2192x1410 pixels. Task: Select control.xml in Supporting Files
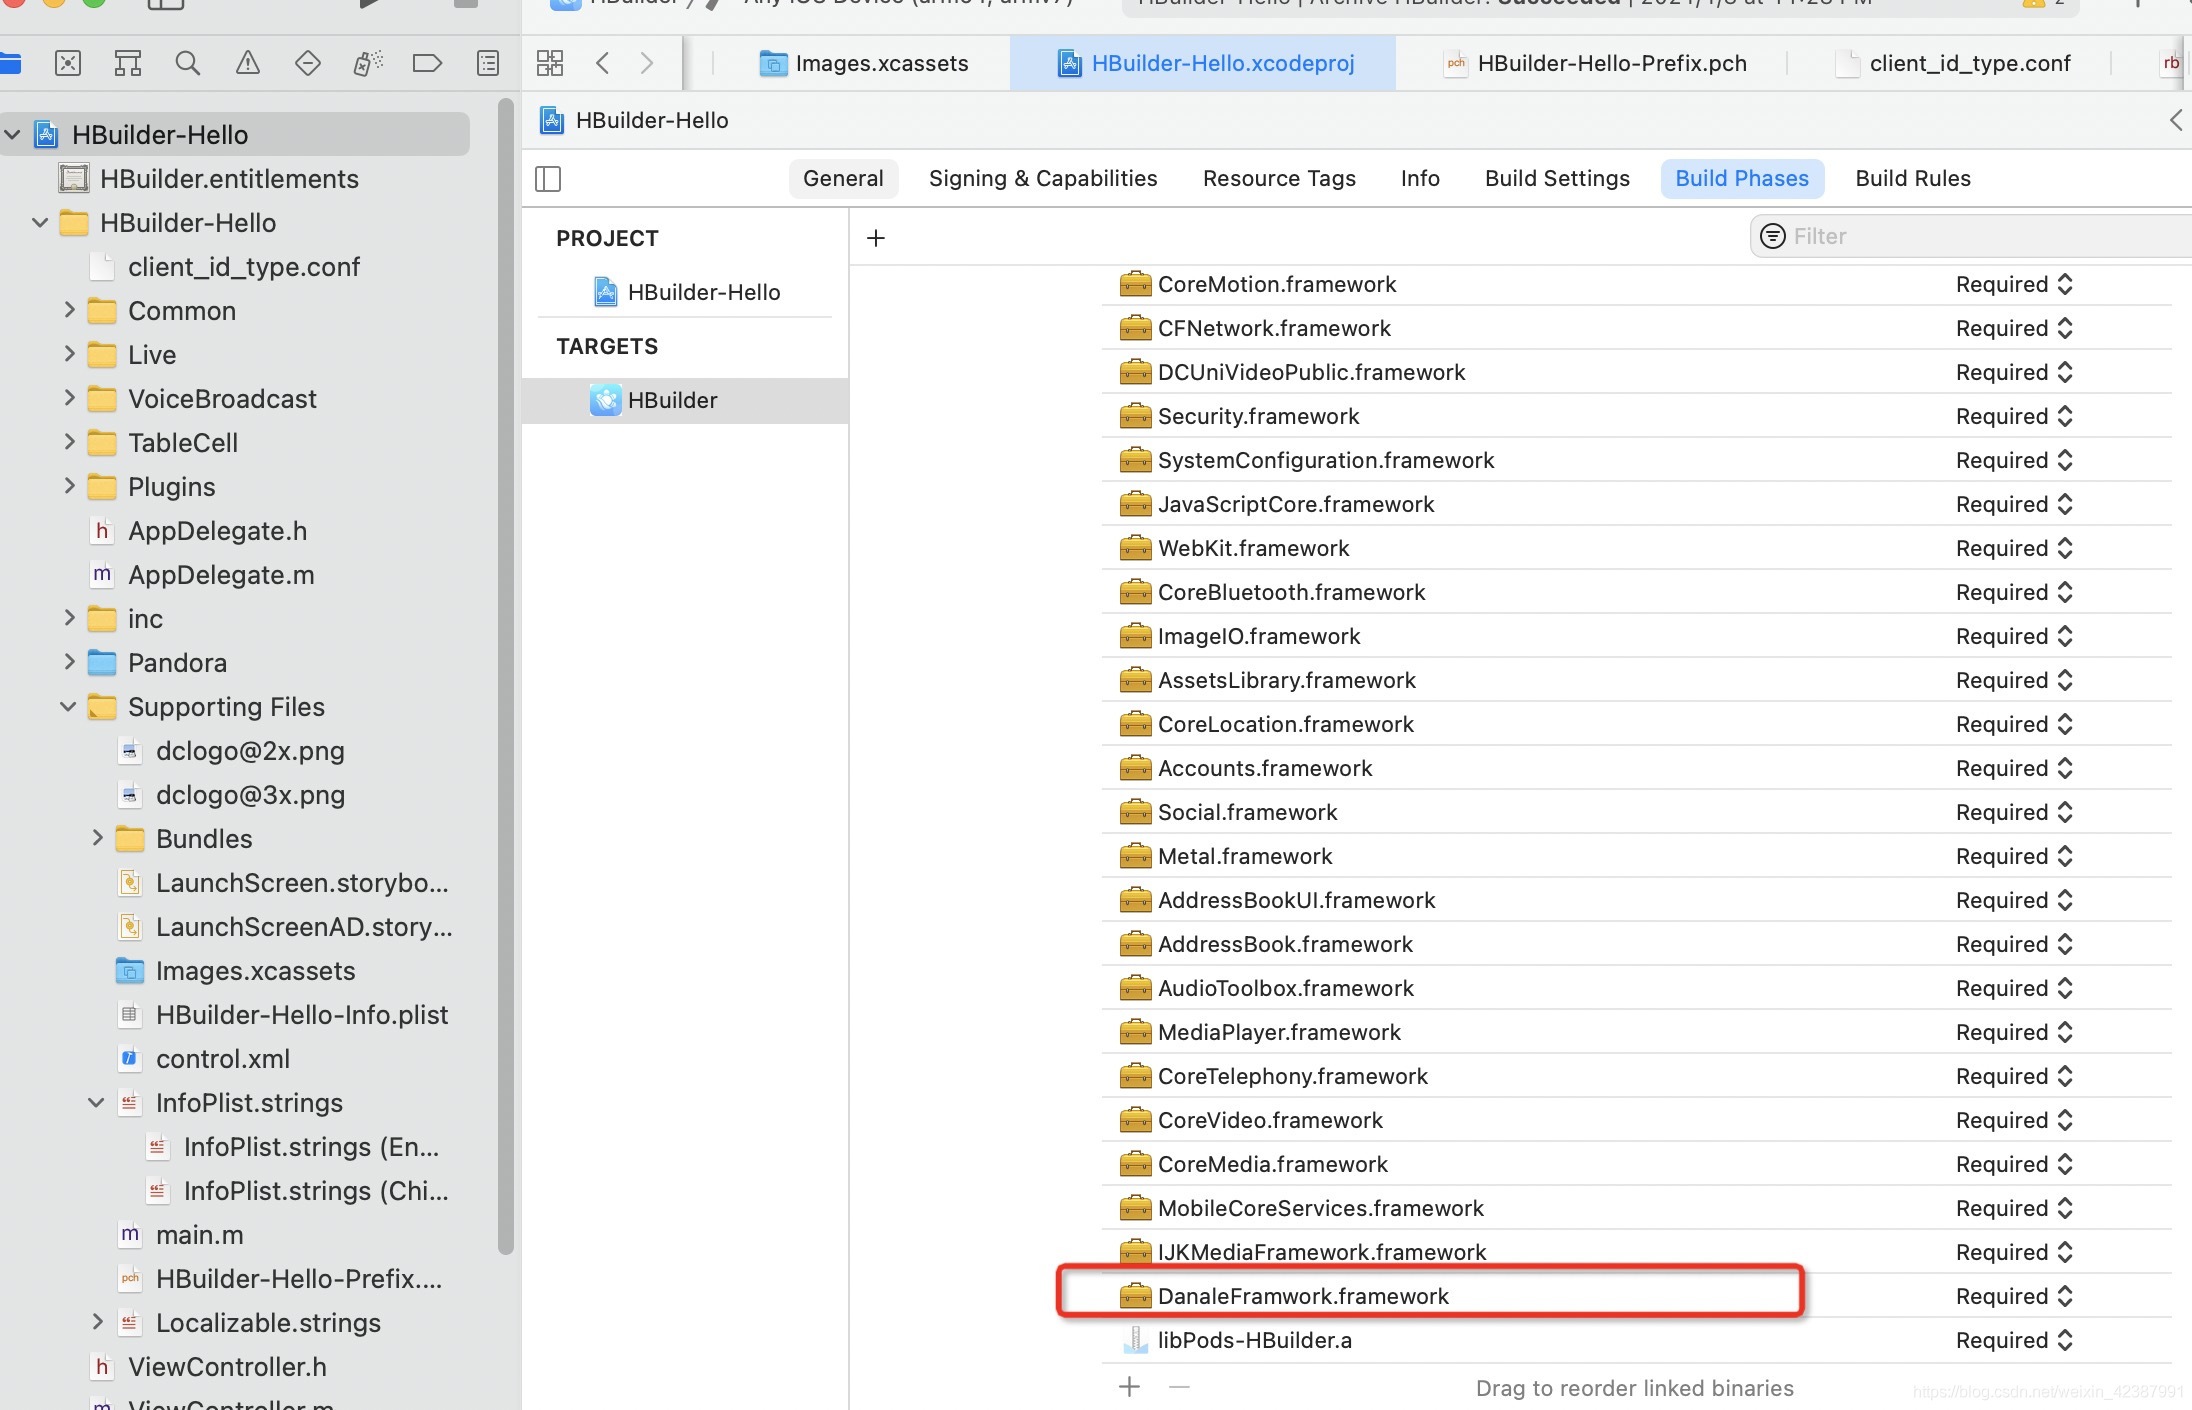[223, 1058]
